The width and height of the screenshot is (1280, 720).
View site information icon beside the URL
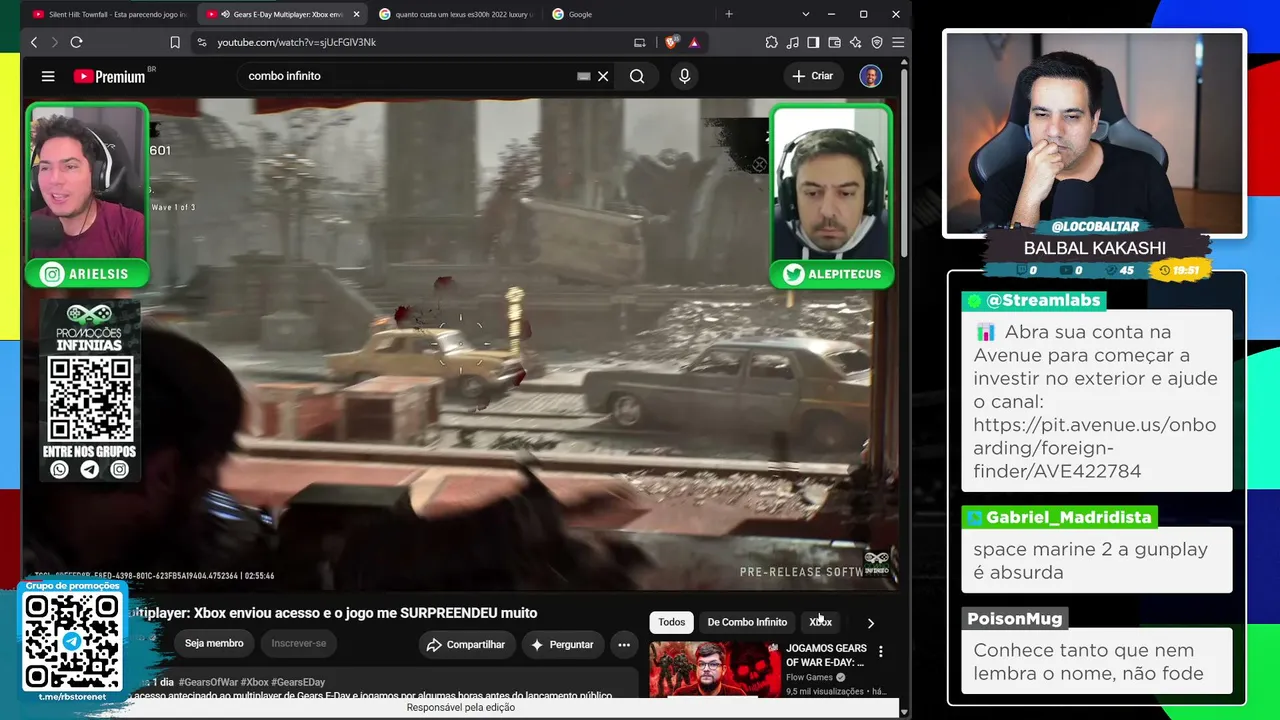click(202, 42)
